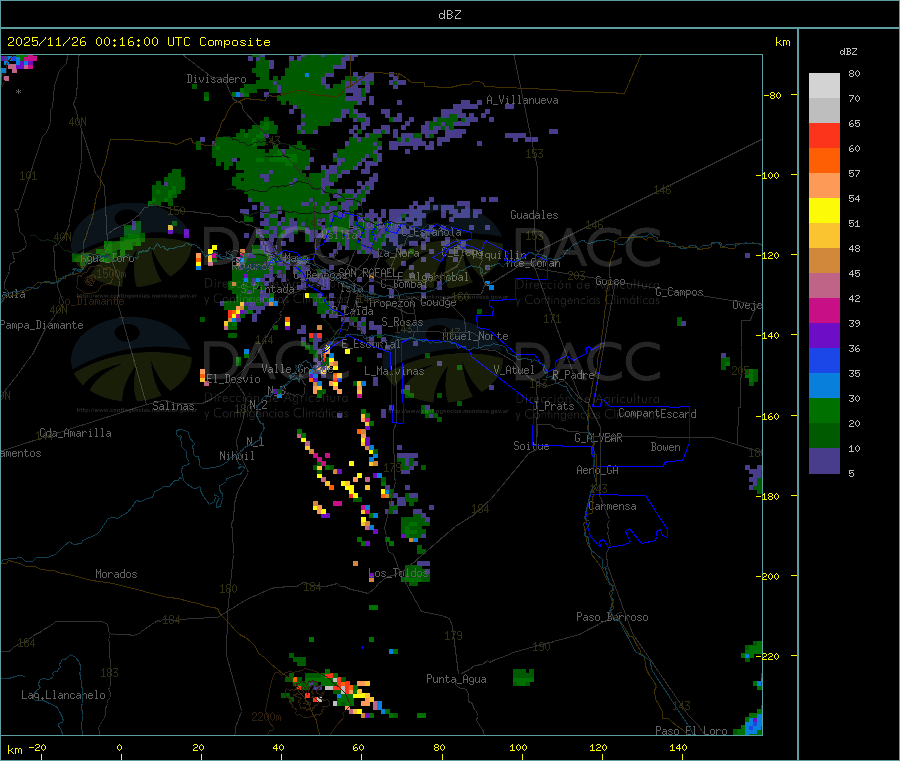Click the 'CompantEscard' map label
The height and width of the screenshot is (761, 900).
tap(657, 414)
